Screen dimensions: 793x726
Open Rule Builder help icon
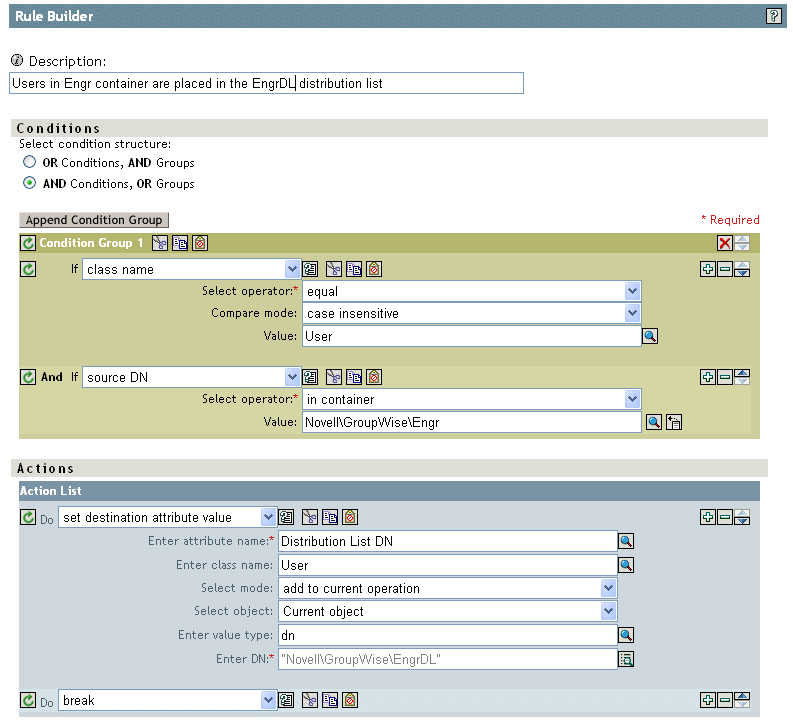pos(773,16)
